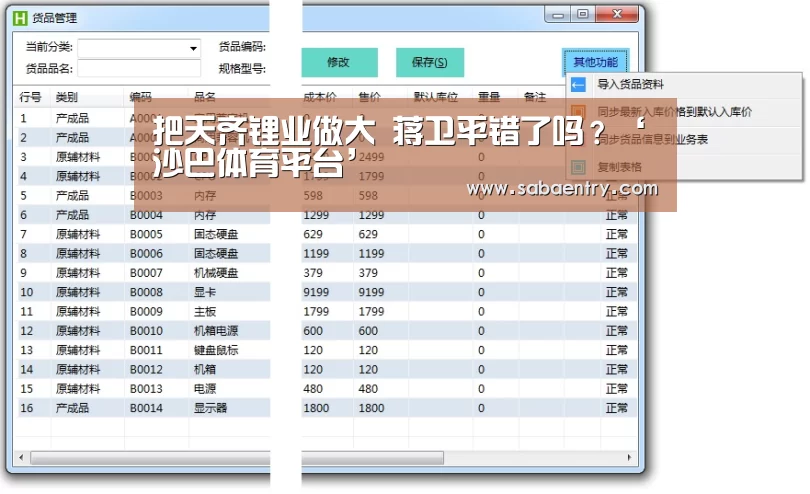Select cell B0005 in row 7

pyautogui.click(x=146, y=235)
